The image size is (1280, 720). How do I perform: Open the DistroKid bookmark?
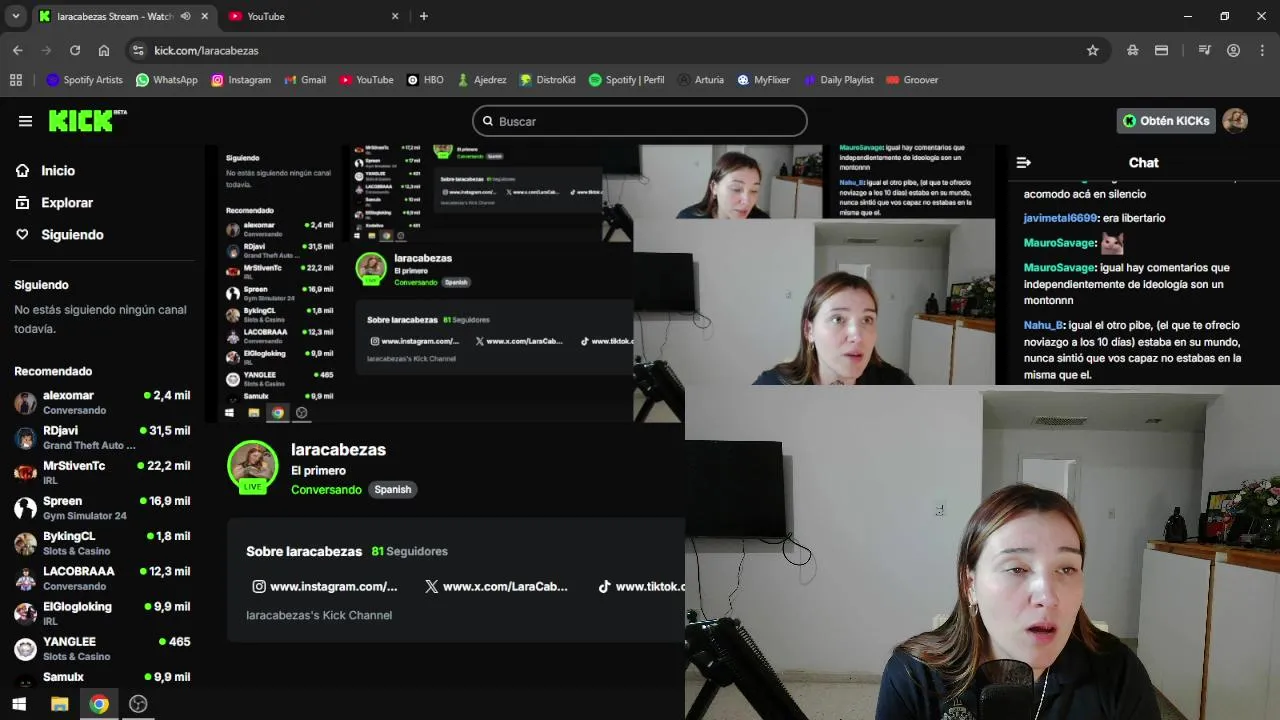[547, 80]
